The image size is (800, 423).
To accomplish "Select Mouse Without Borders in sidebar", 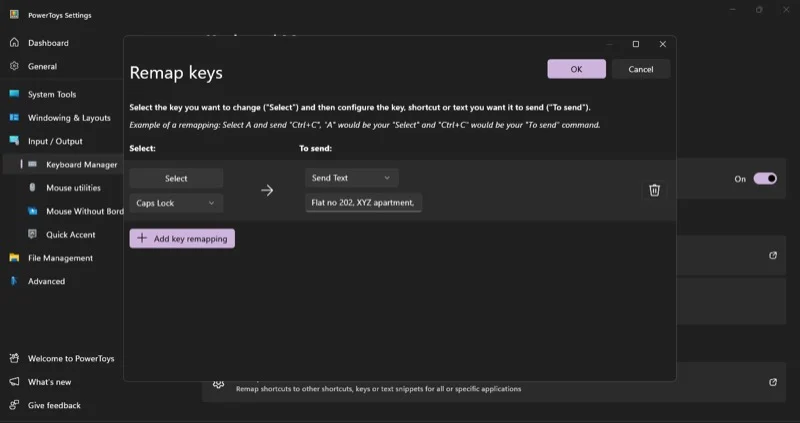I will [x=85, y=211].
